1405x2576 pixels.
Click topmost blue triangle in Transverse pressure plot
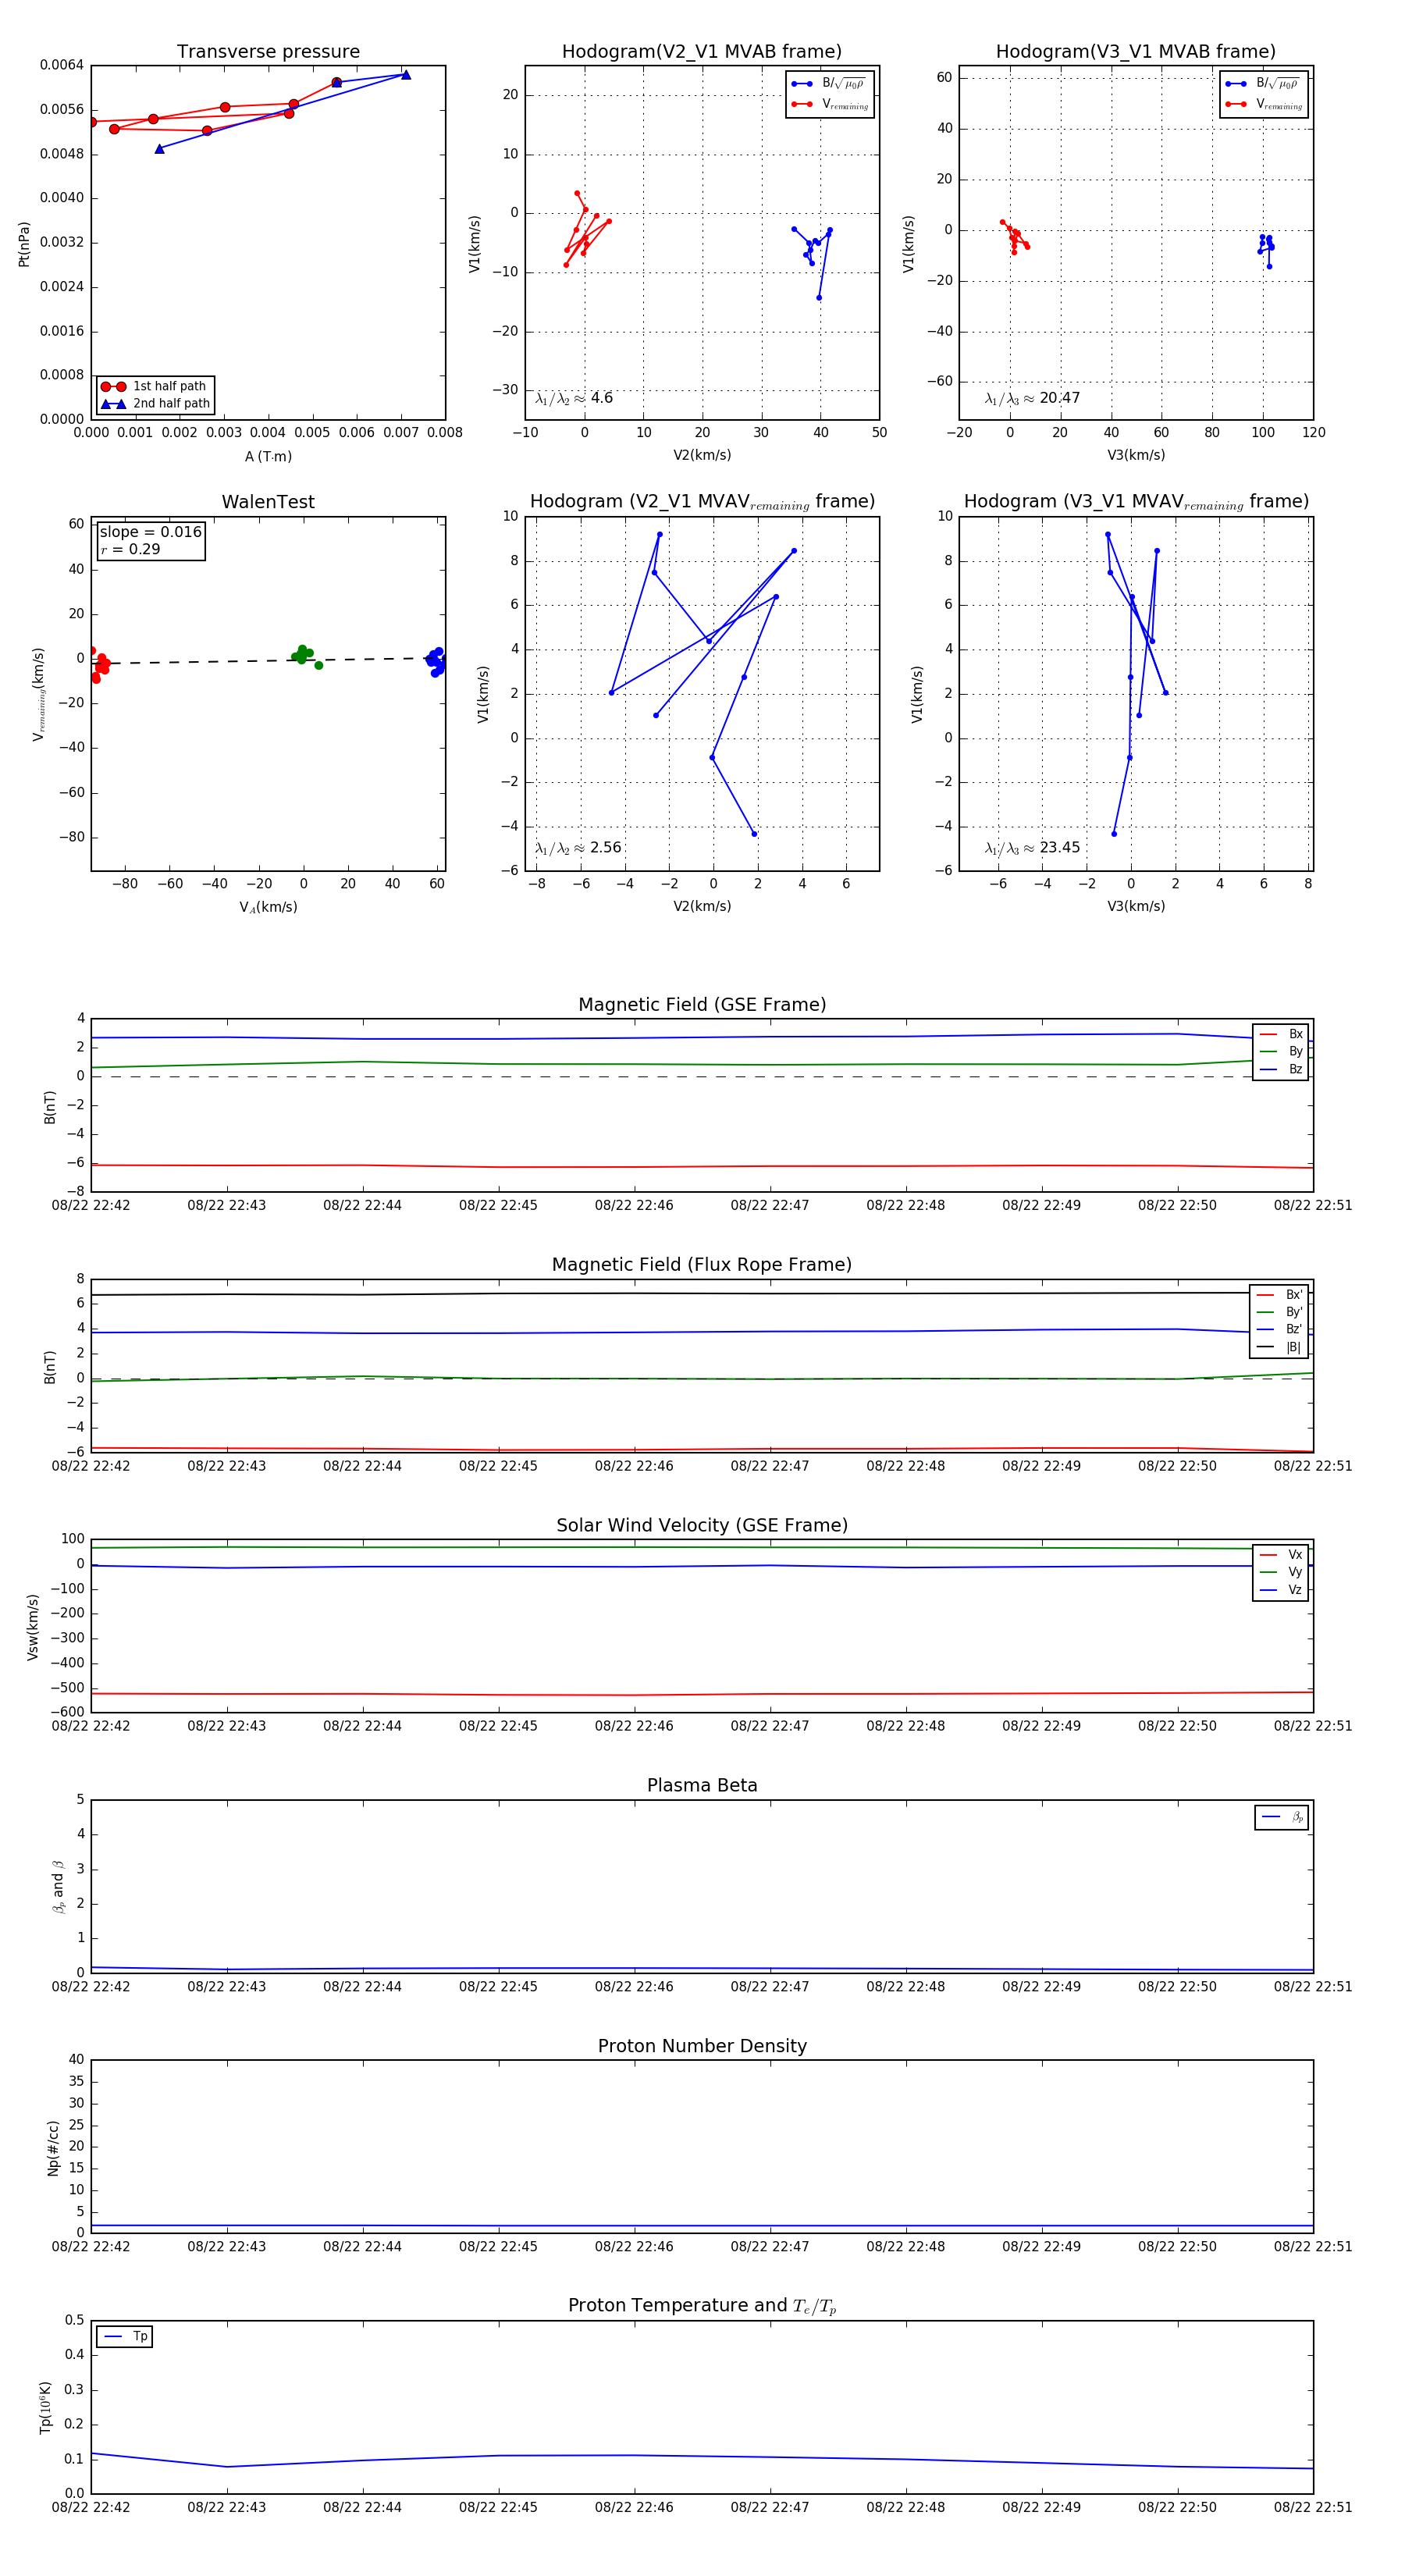click(x=406, y=75)
